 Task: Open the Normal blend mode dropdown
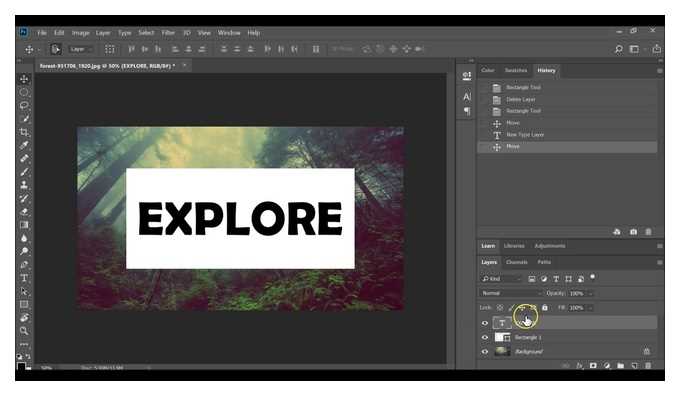tap(511, 293)
